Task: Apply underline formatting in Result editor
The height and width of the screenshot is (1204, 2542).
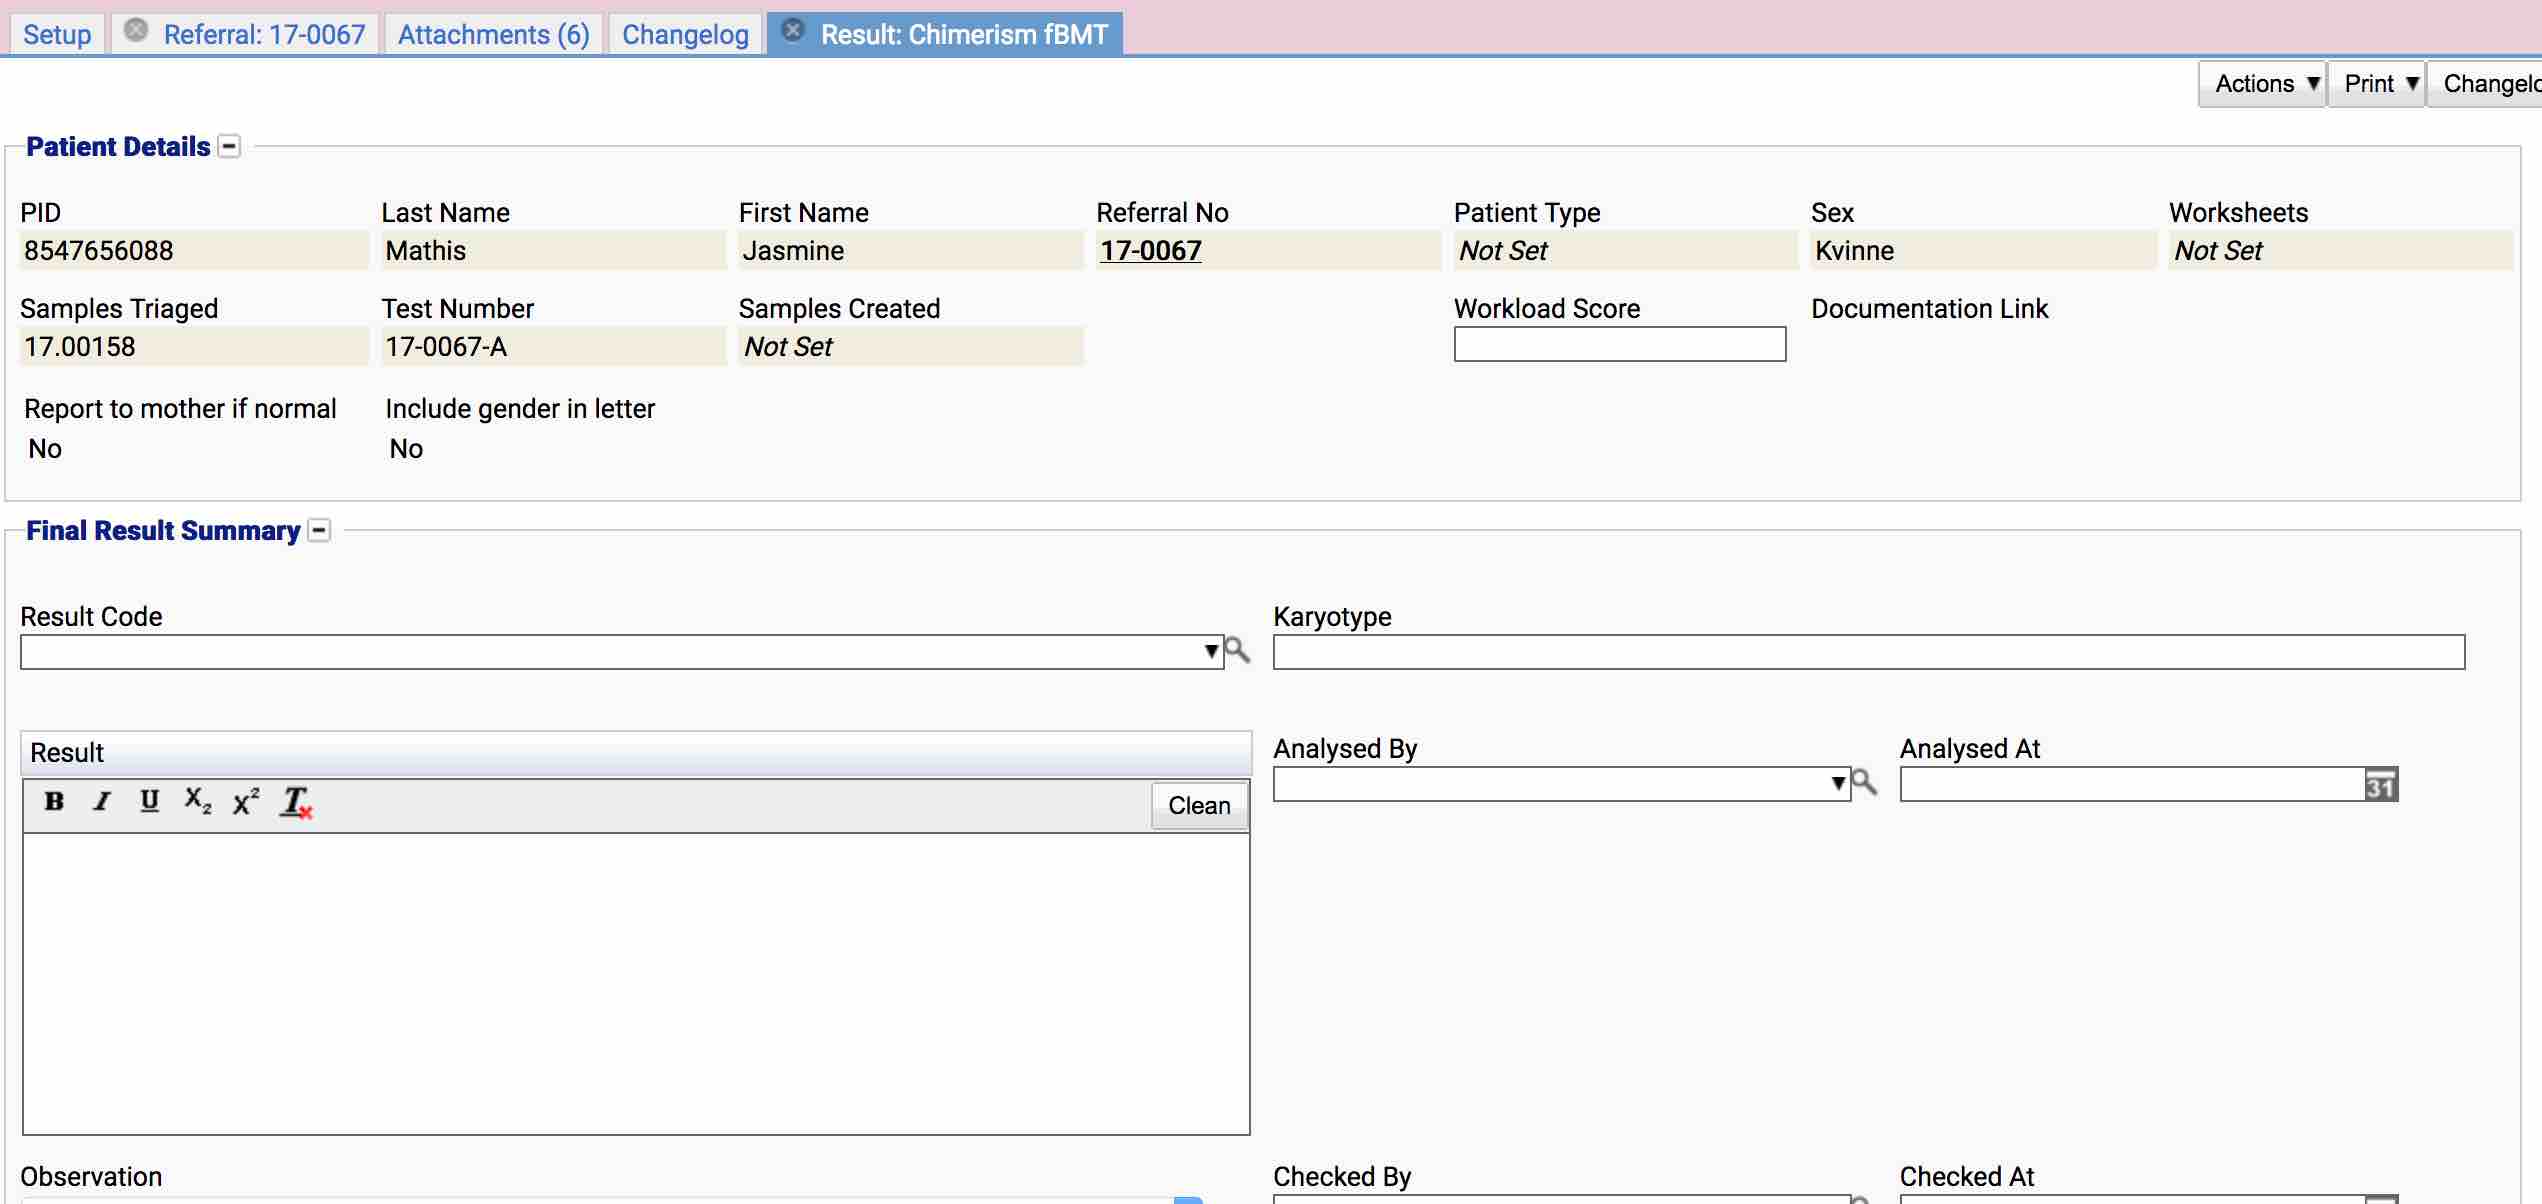Action: click(149, 801)
